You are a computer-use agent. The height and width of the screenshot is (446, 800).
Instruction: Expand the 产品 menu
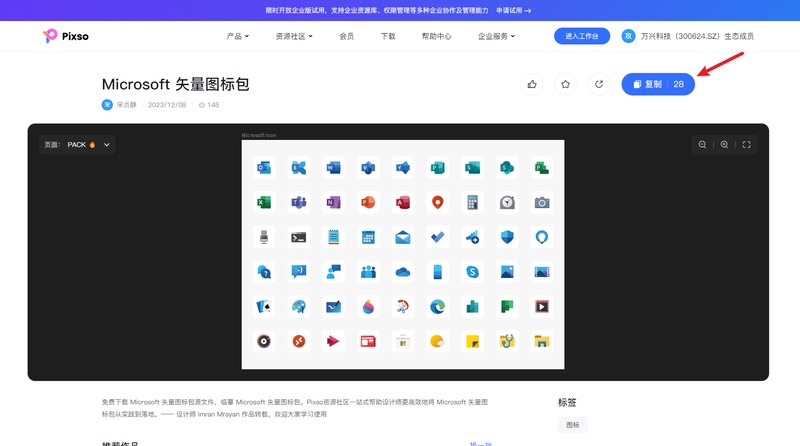[x=238, y=36]
